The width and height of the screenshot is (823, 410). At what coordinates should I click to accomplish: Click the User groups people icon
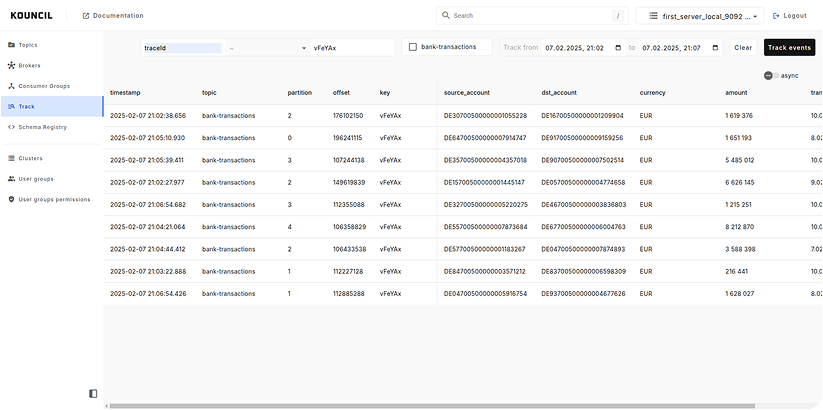click(x=12, y=178)
